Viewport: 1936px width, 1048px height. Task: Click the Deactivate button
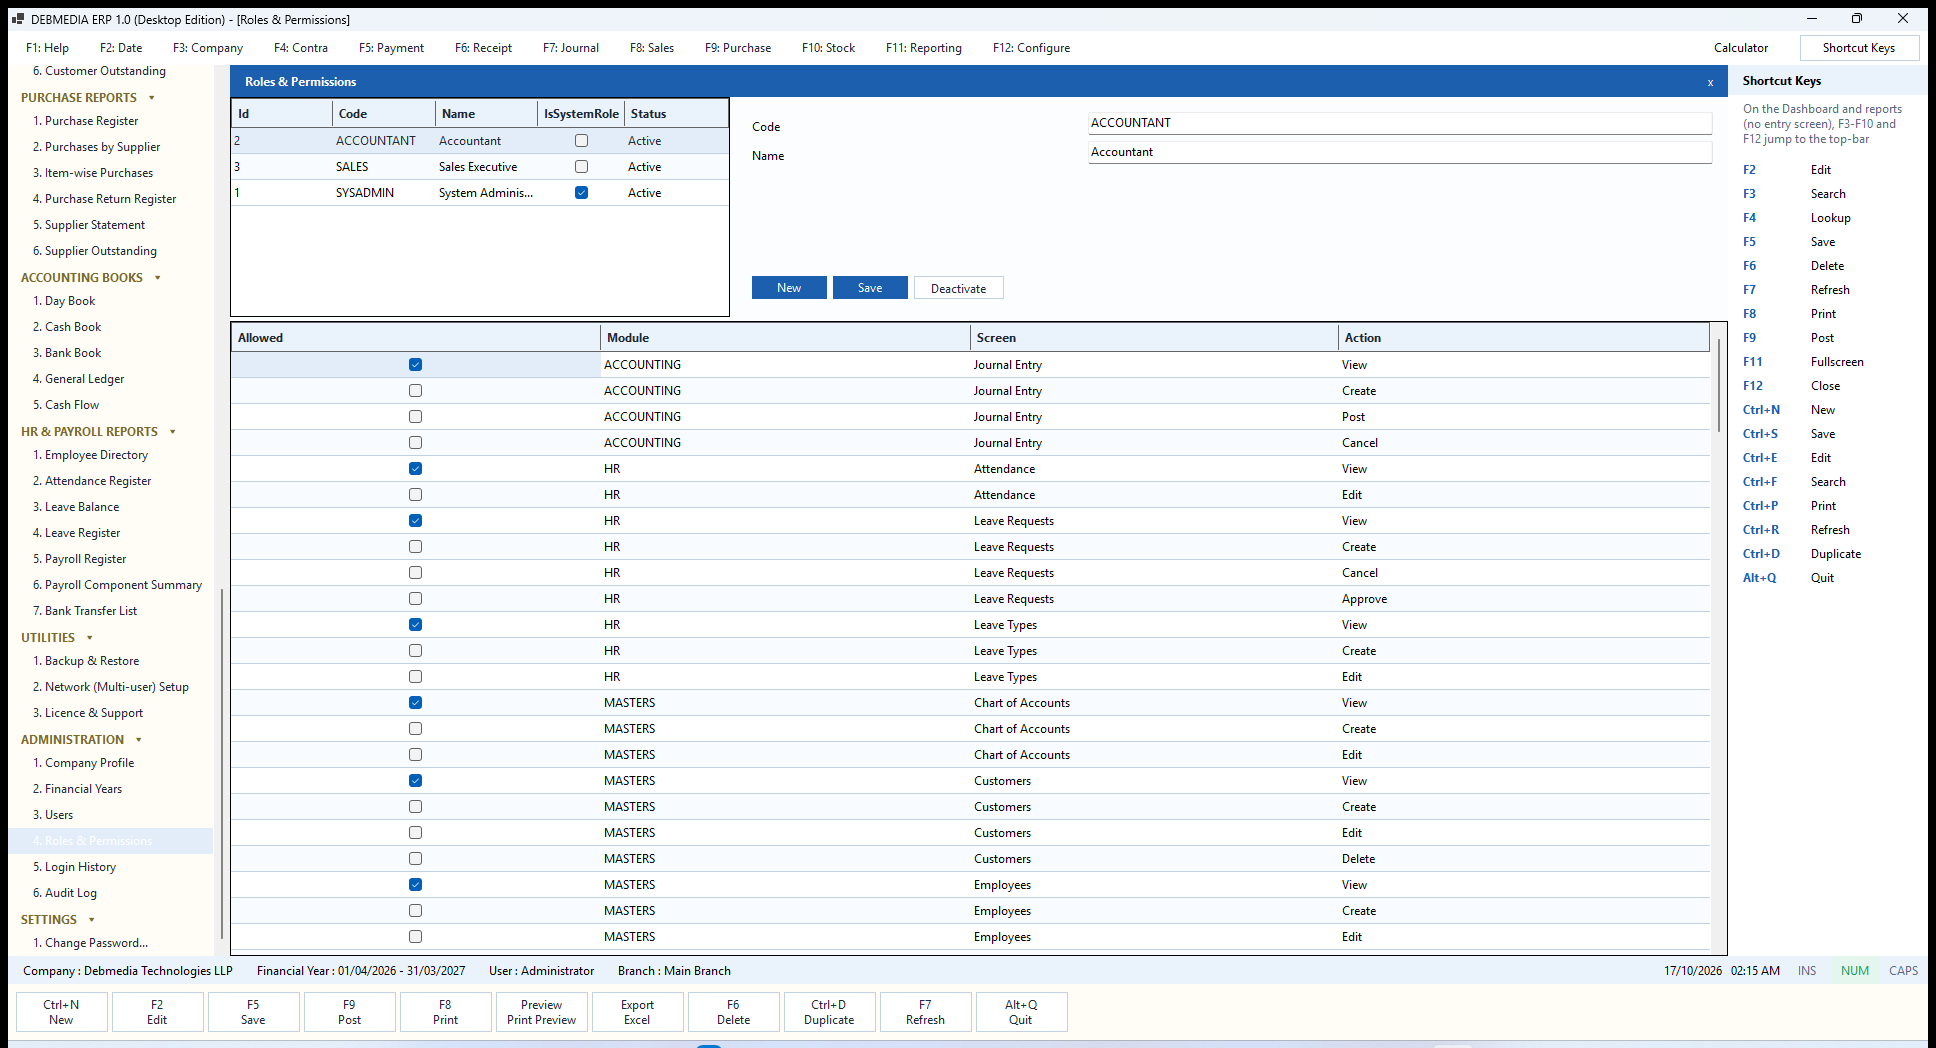coord(959,288)
